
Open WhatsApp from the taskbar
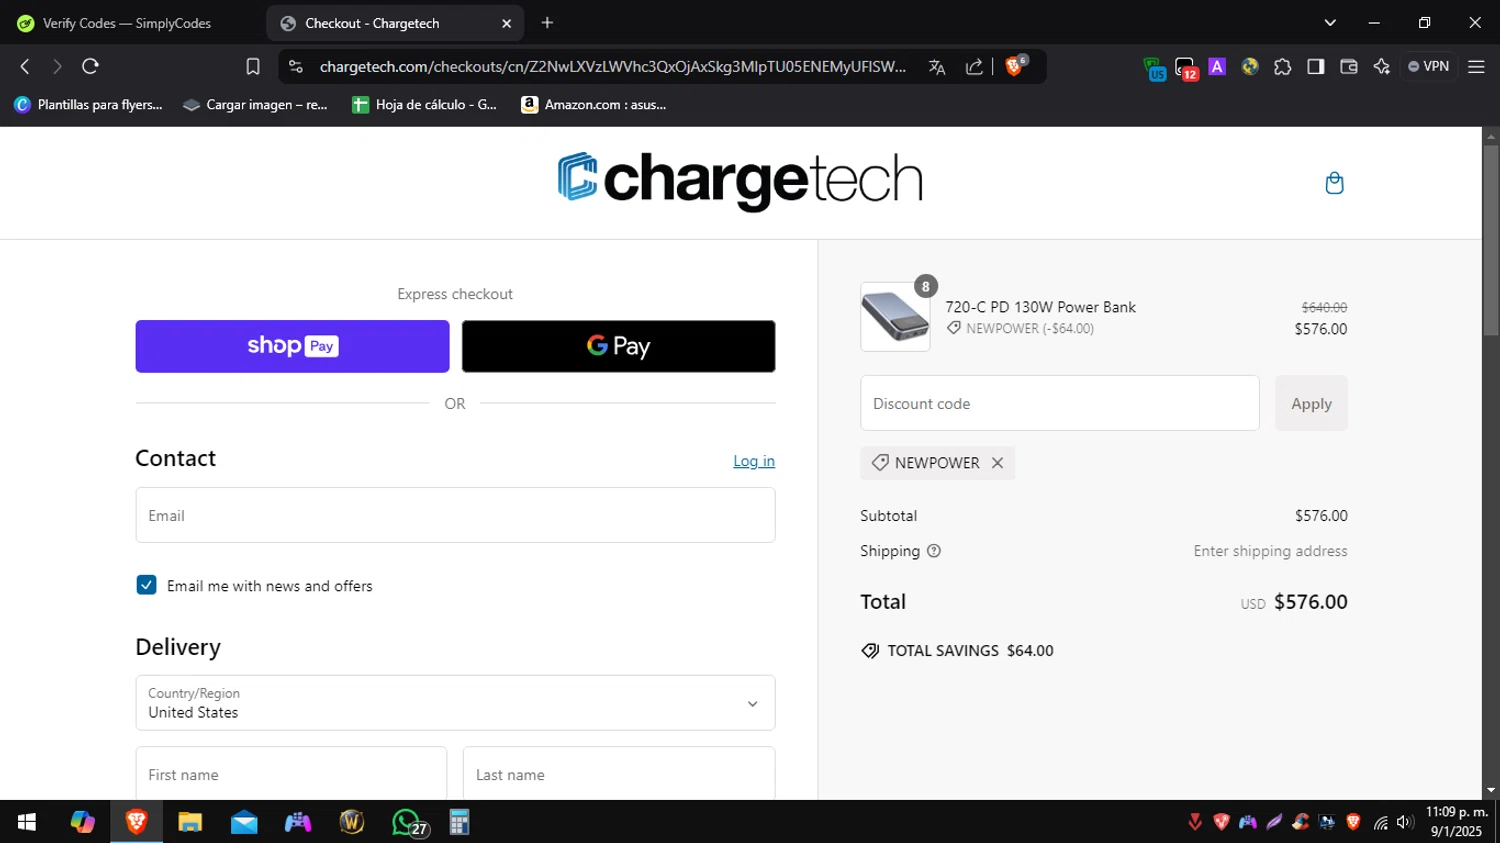click(x=408, y=822)
